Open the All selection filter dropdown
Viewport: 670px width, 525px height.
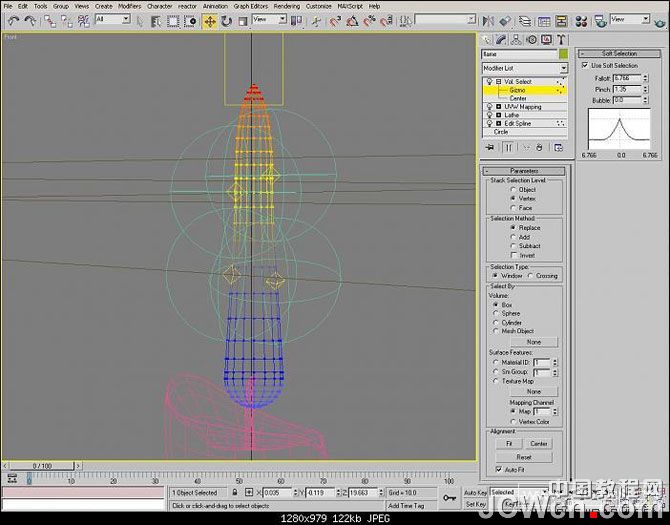(x=113, y=19)
